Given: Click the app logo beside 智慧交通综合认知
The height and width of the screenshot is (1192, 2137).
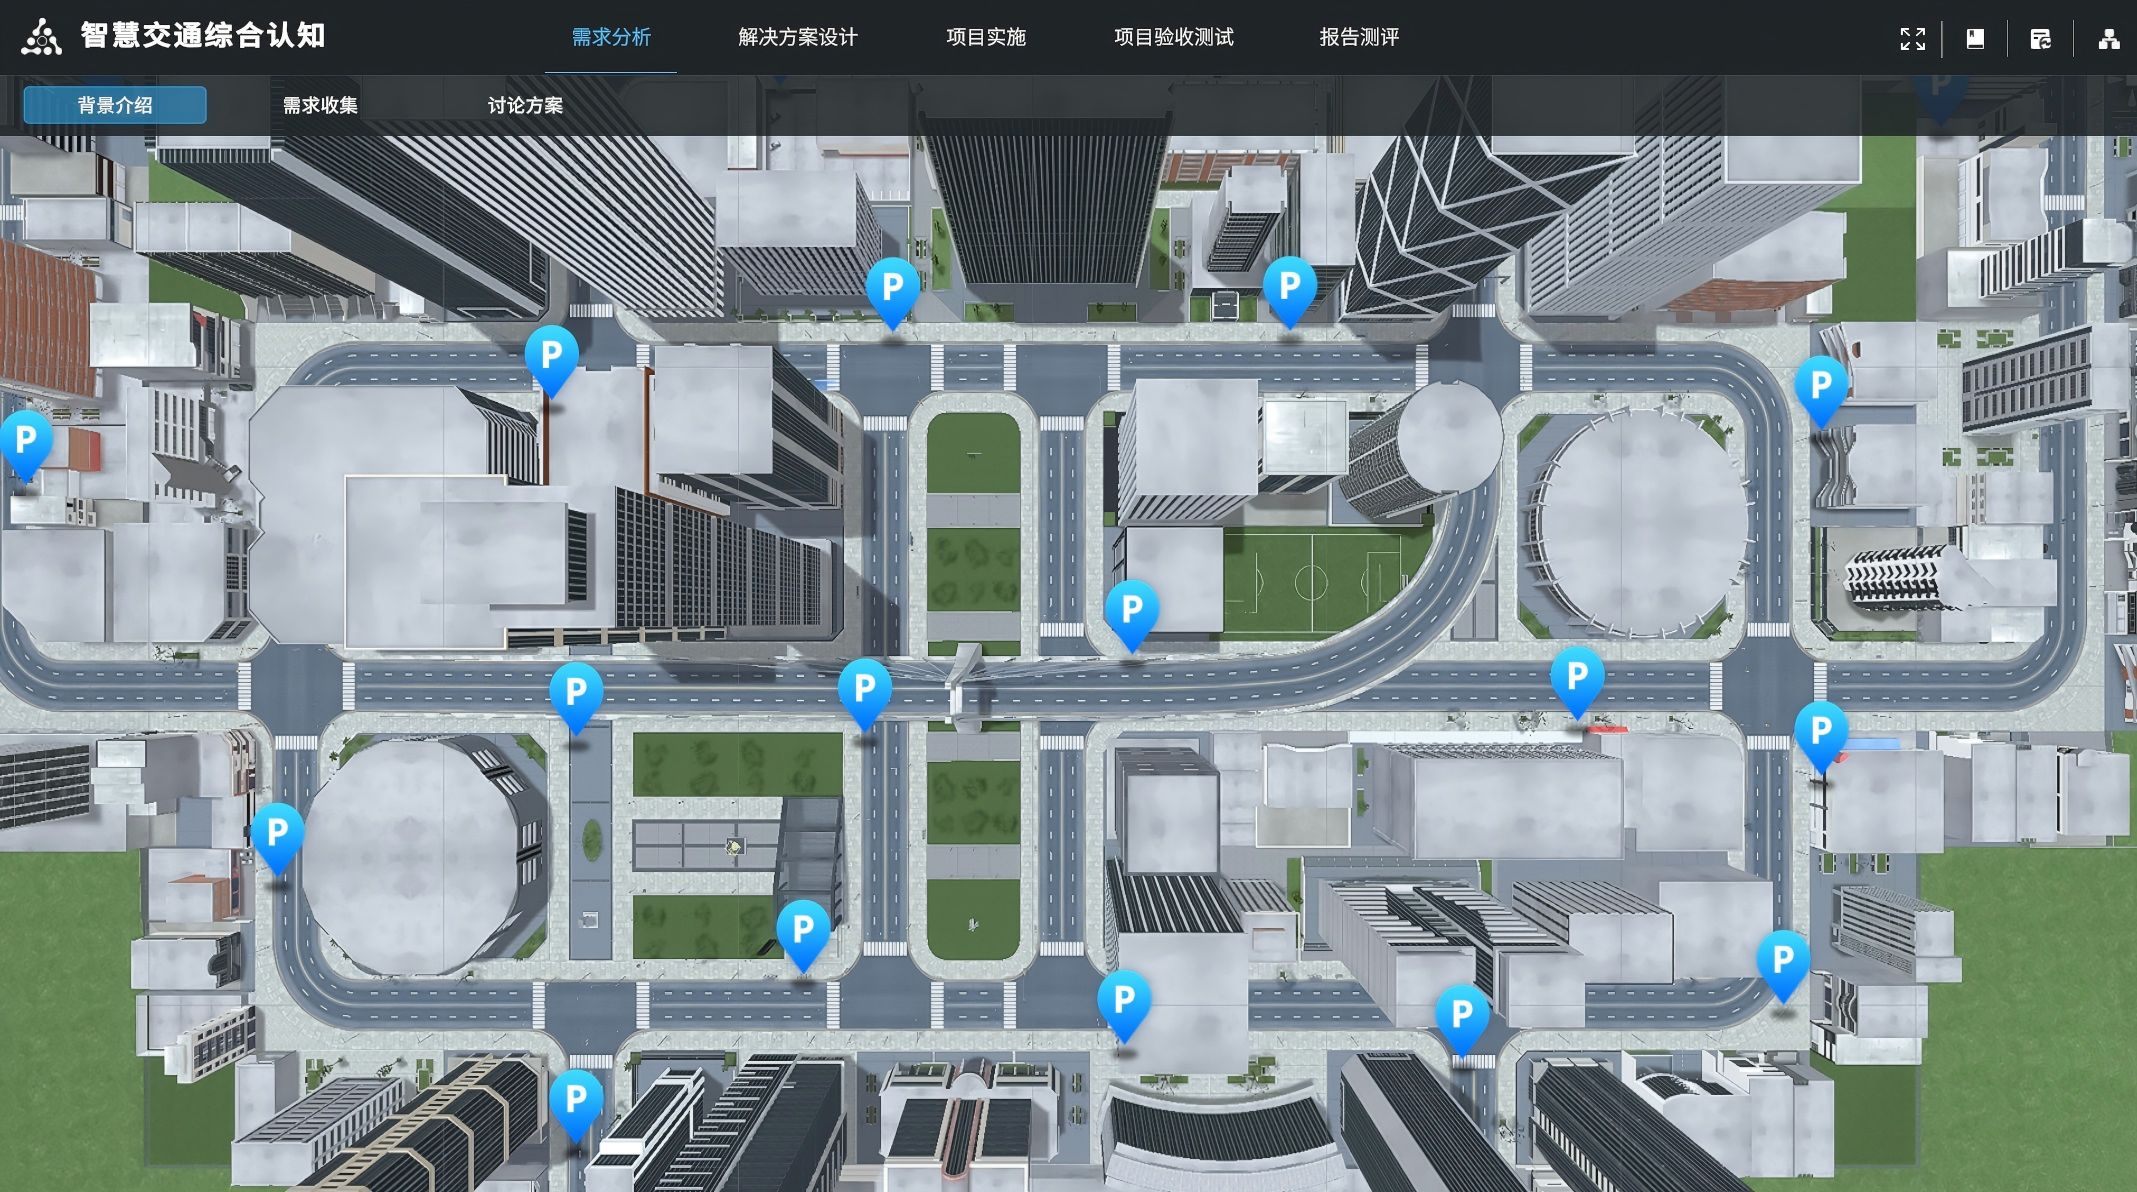Looking at the screenshot, I should pos(41,37).
